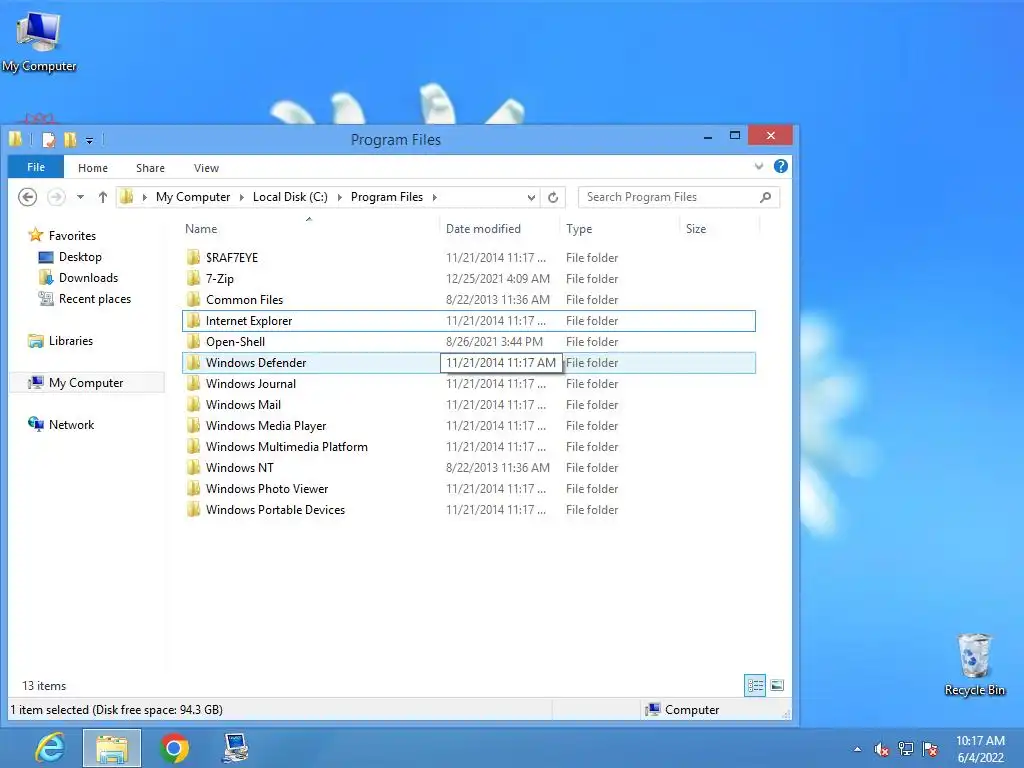
Task: Open the Recycle Bin on desktop
Action: 974,664
